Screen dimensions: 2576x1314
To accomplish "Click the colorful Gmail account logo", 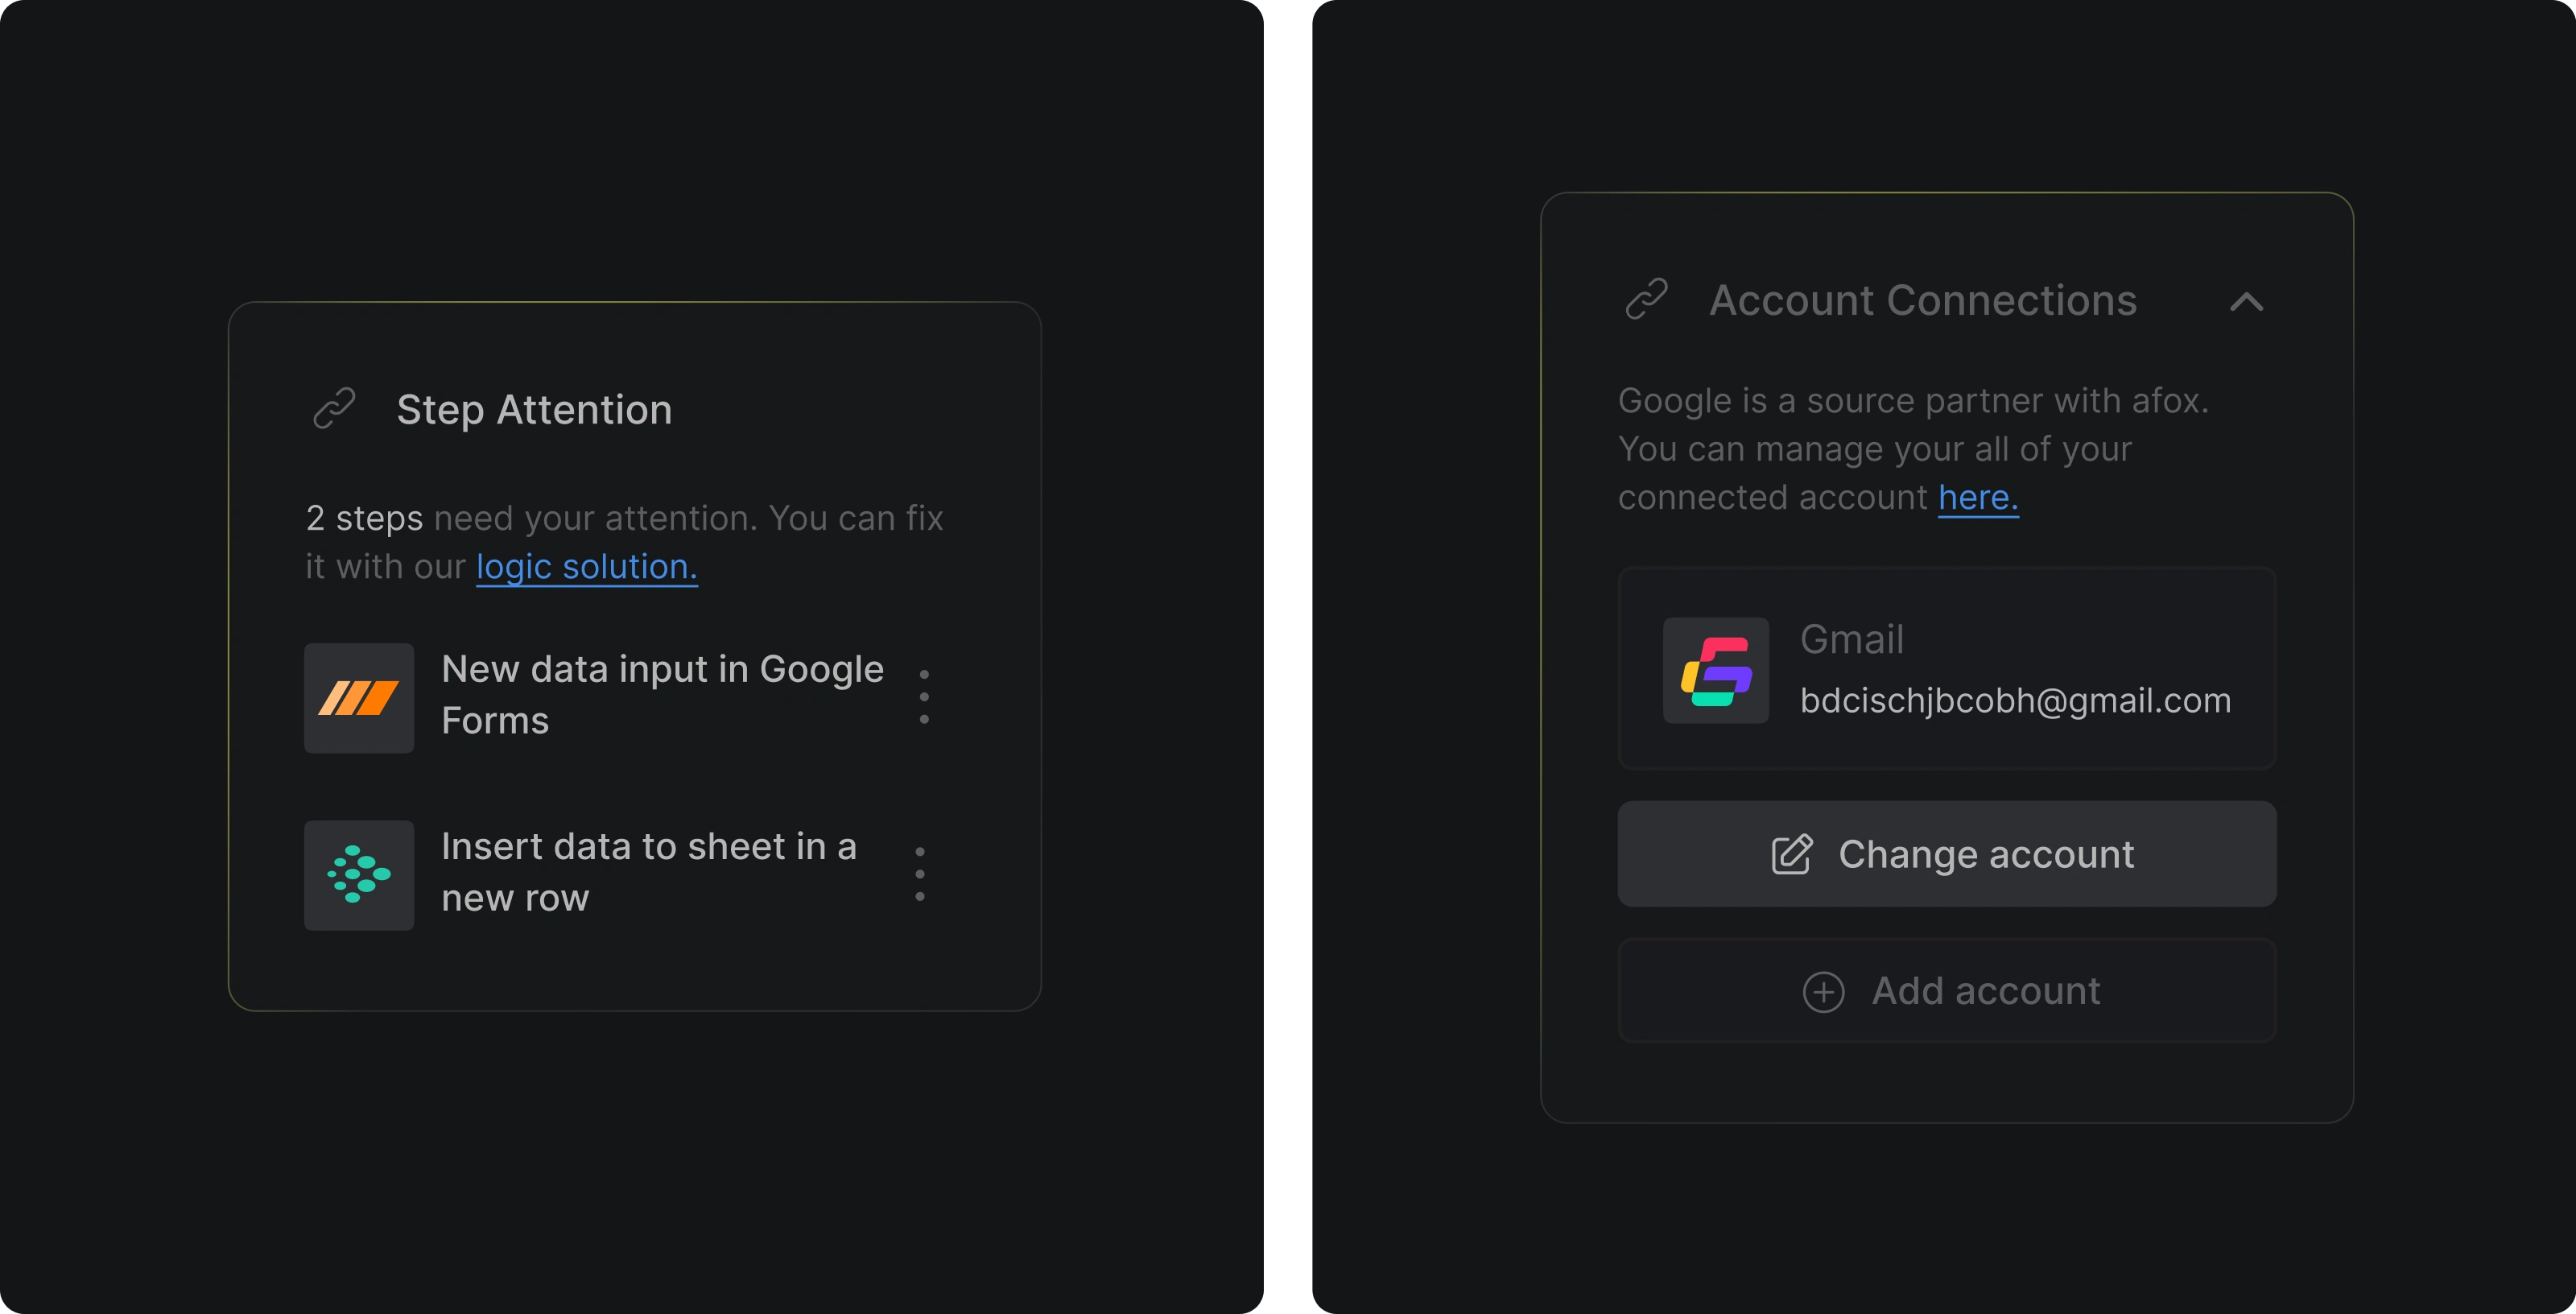I will click(x=1715, y=670).
